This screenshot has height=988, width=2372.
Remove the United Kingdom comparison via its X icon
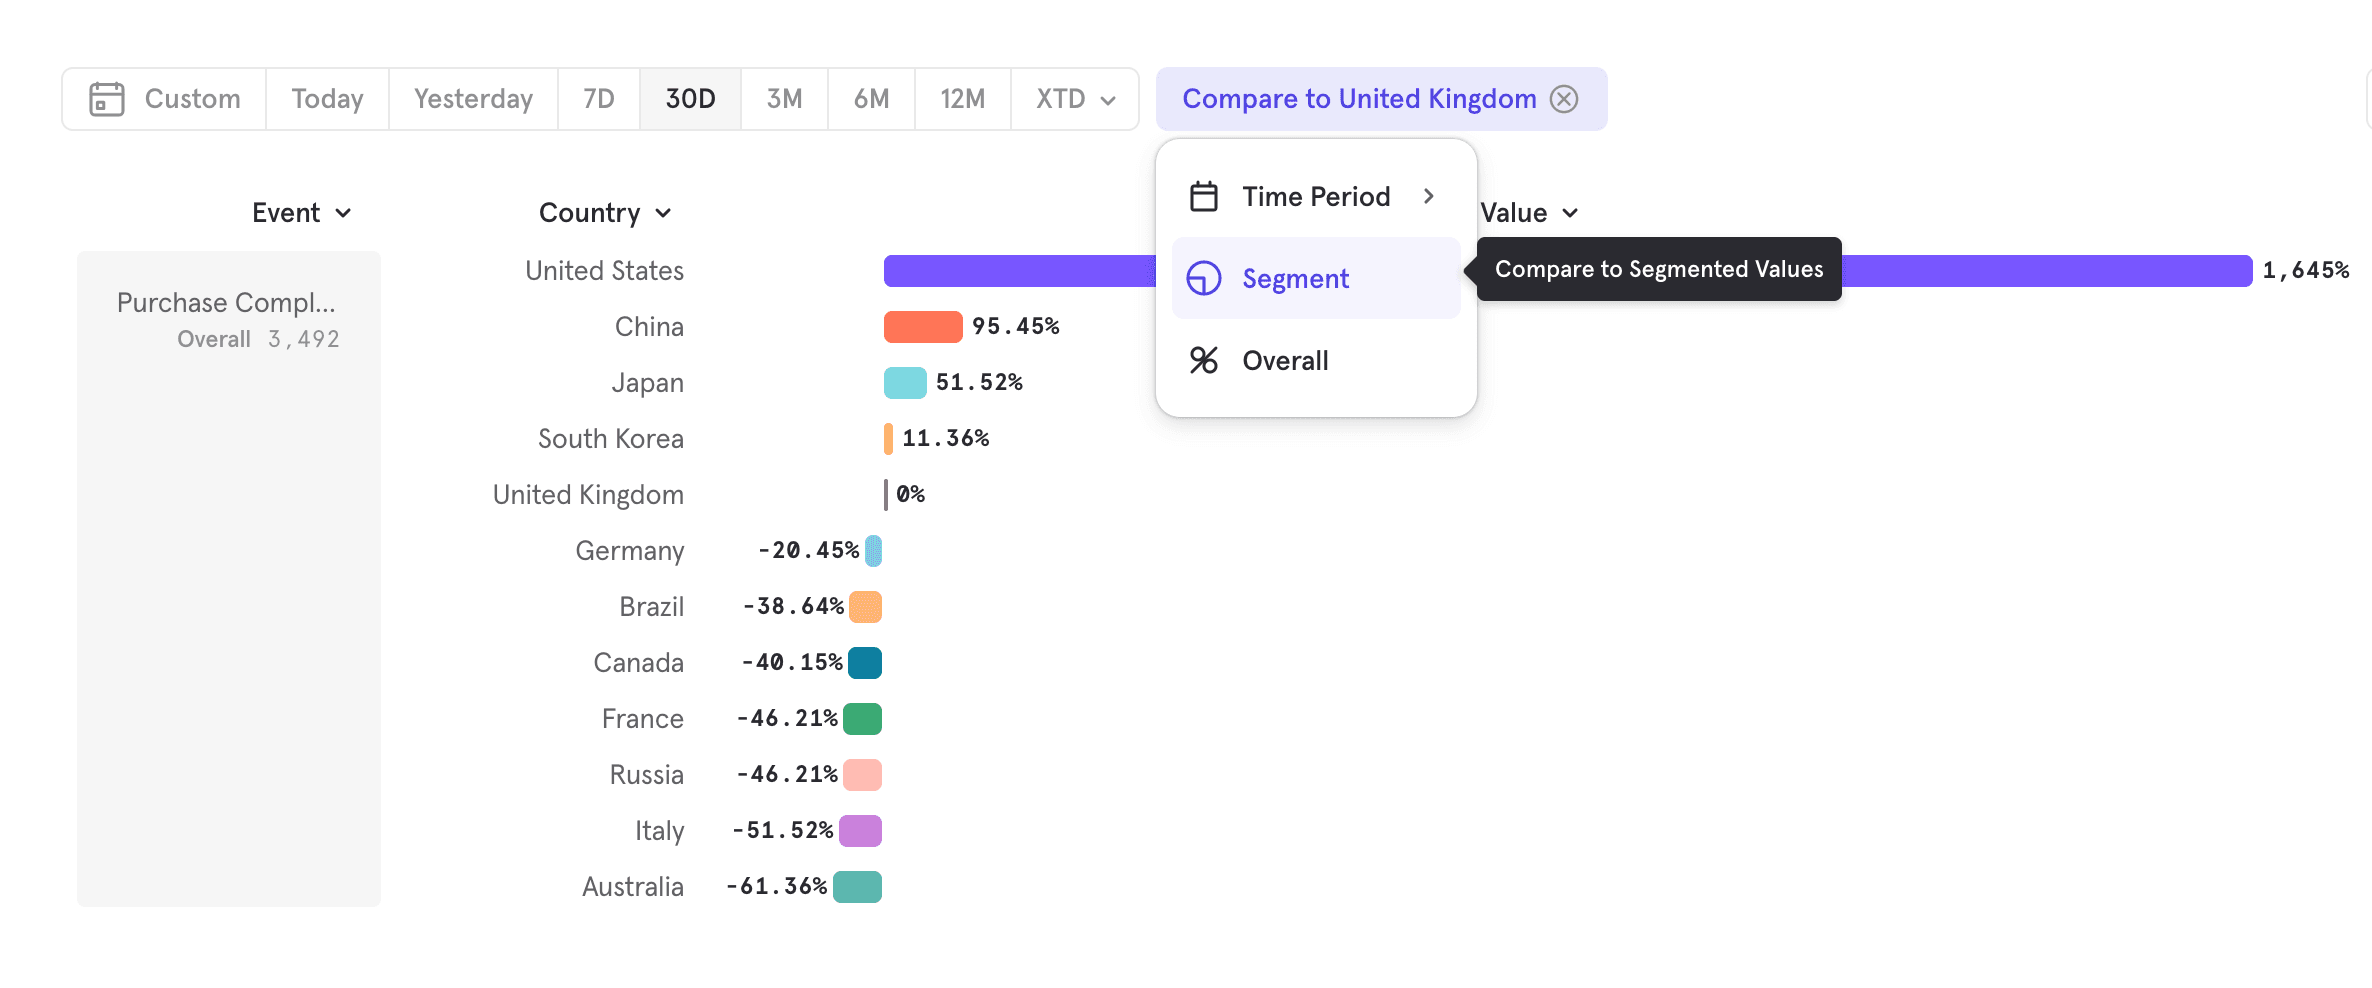[1564, 98]
